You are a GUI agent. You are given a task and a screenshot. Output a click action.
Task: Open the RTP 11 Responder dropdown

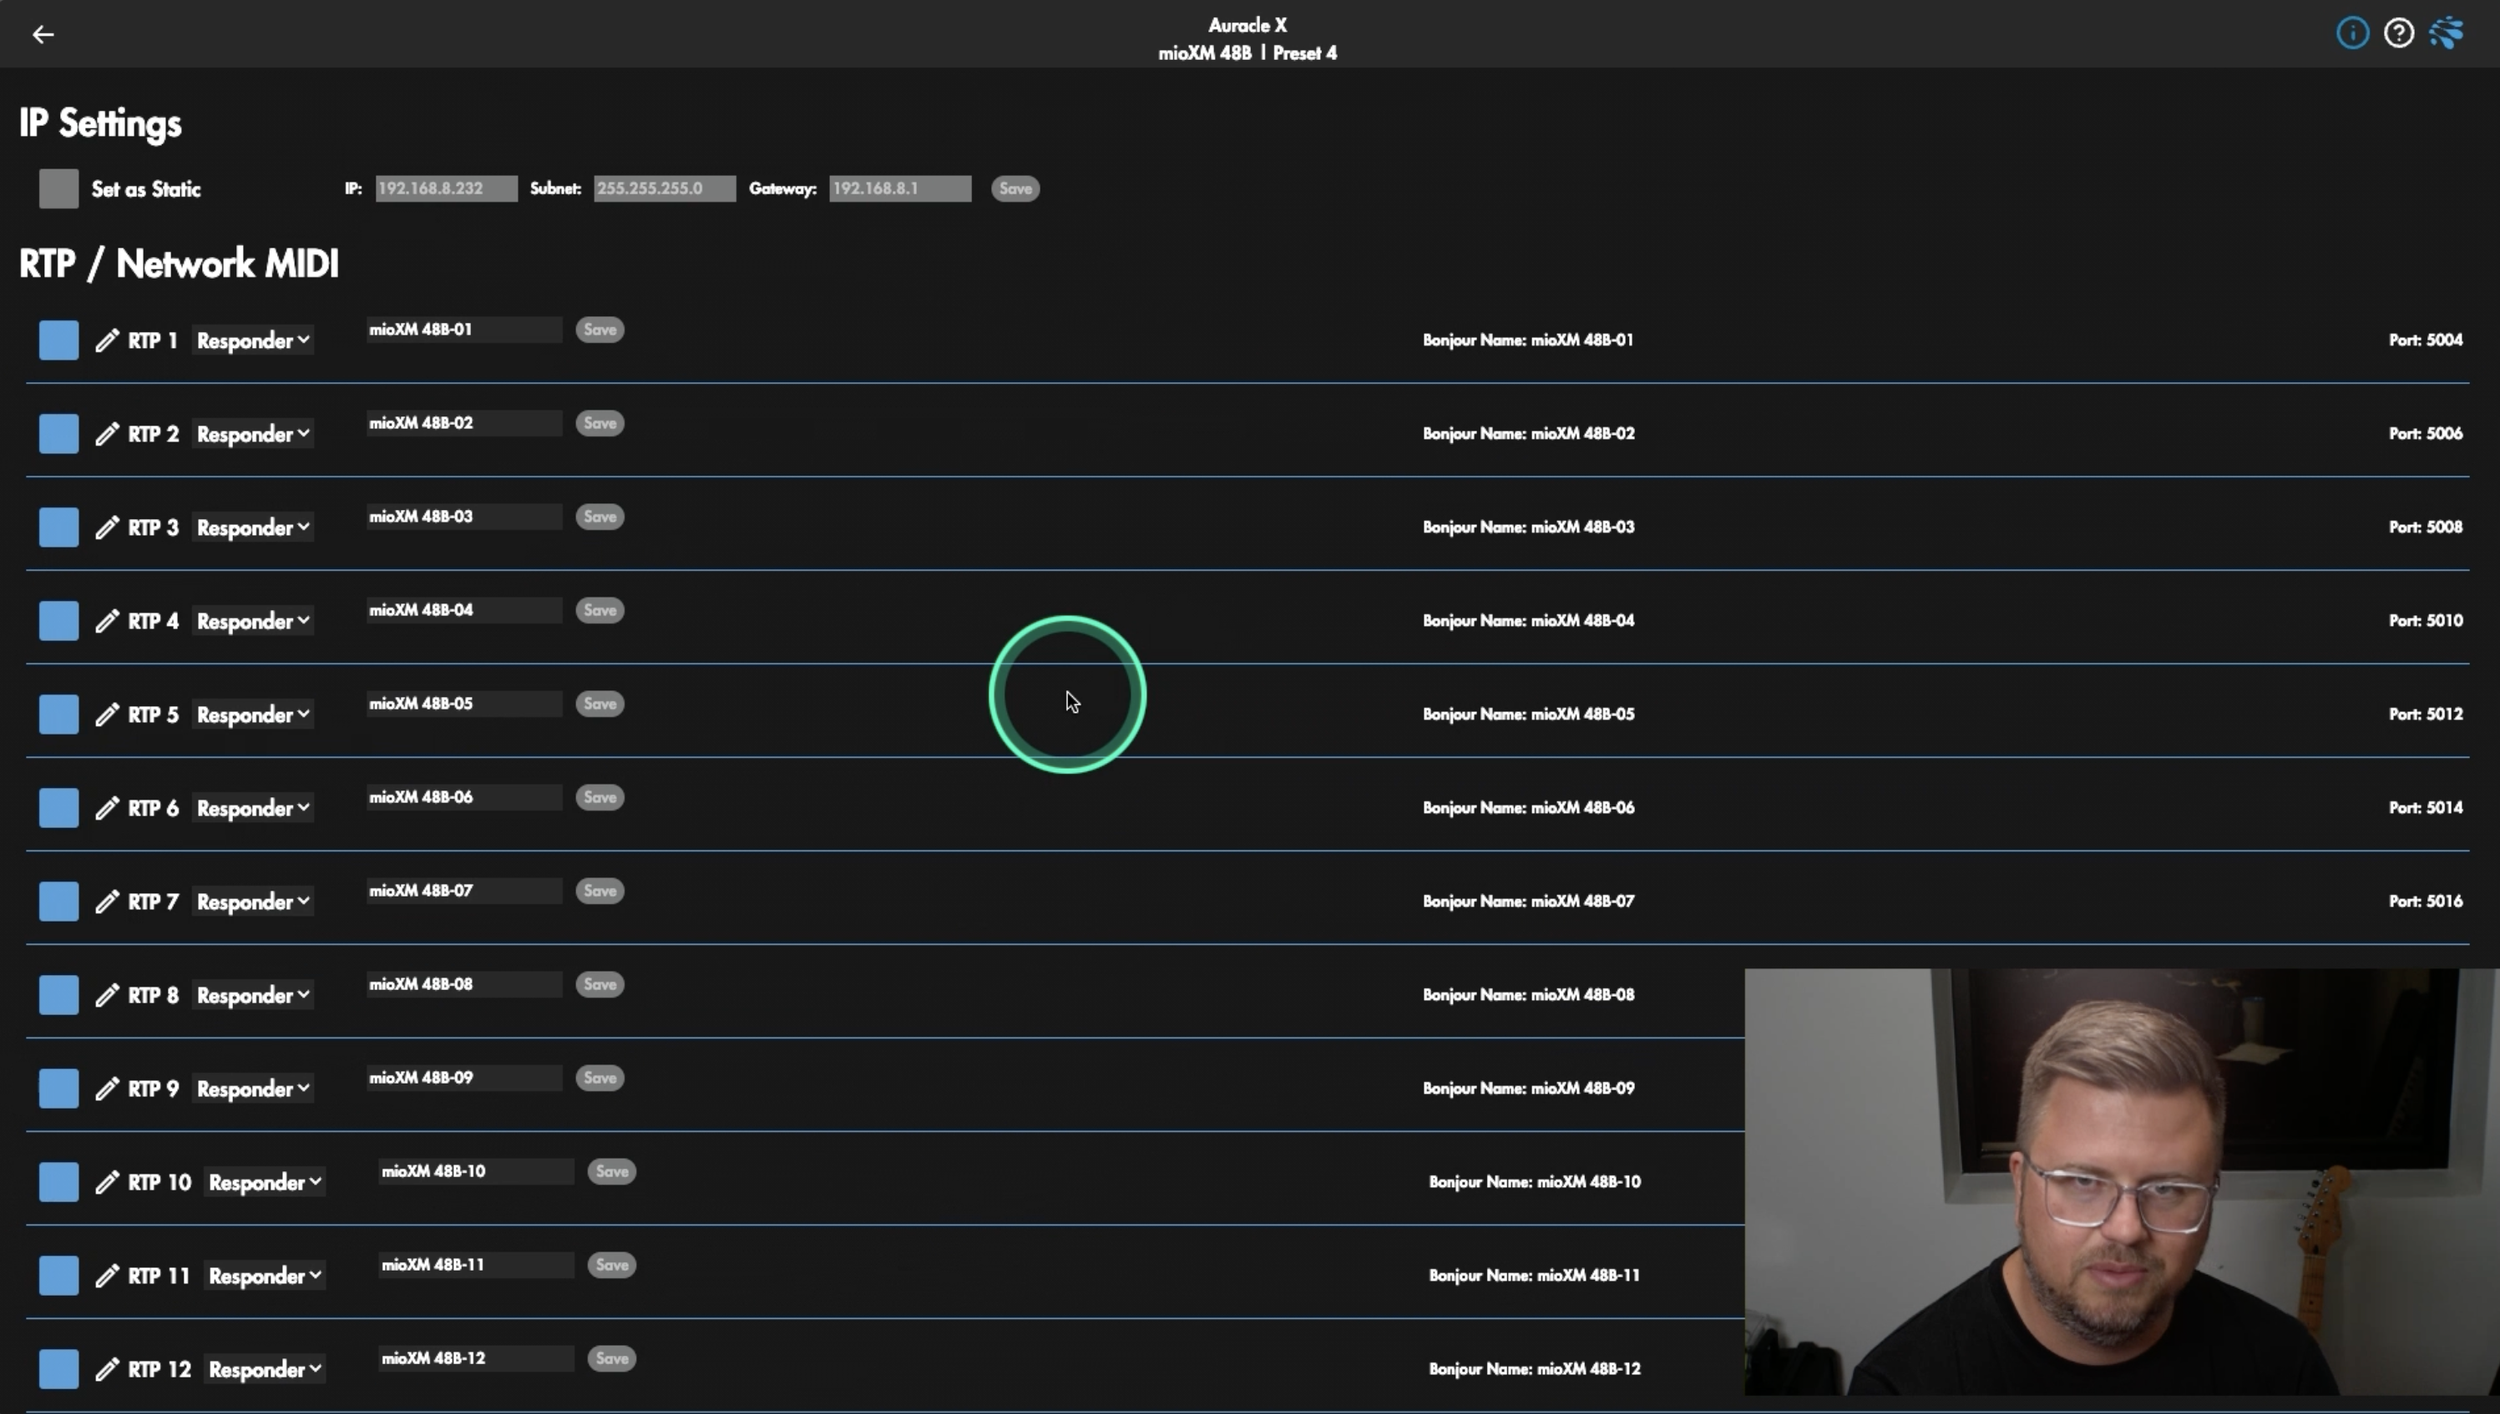[x=265, y=1276]
